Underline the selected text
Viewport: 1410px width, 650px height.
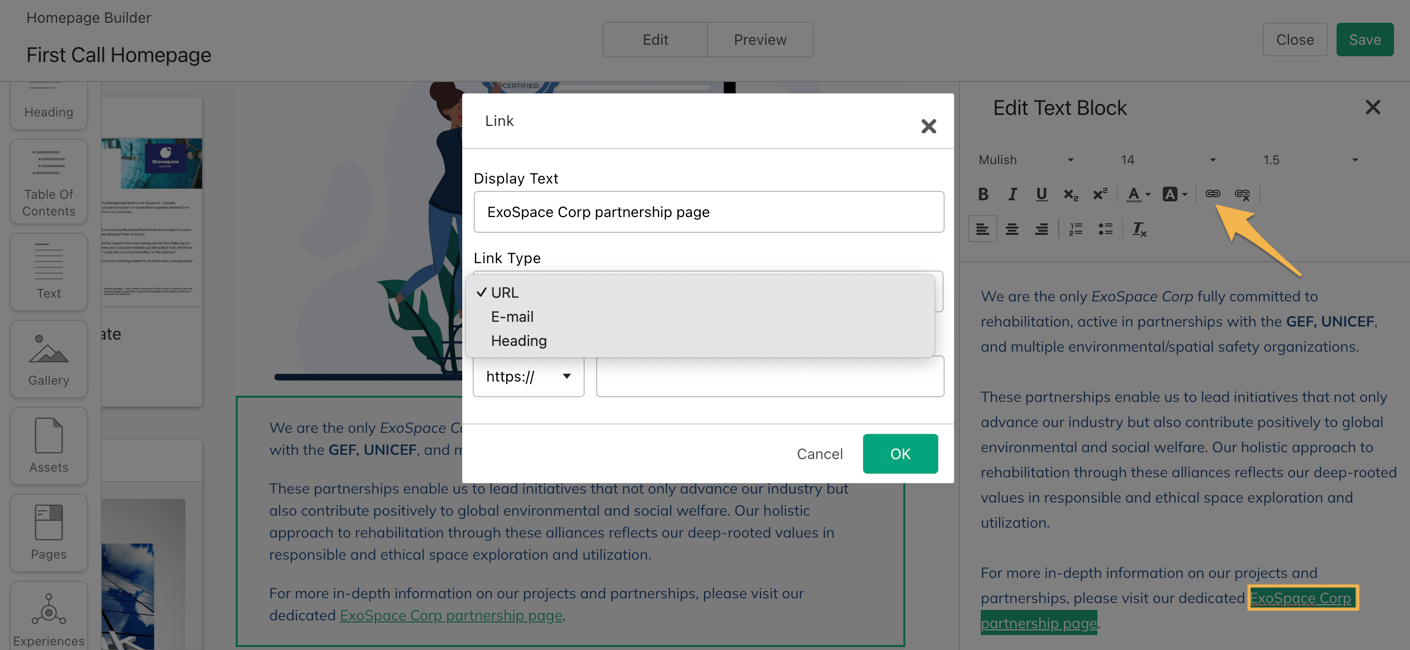1041,194
